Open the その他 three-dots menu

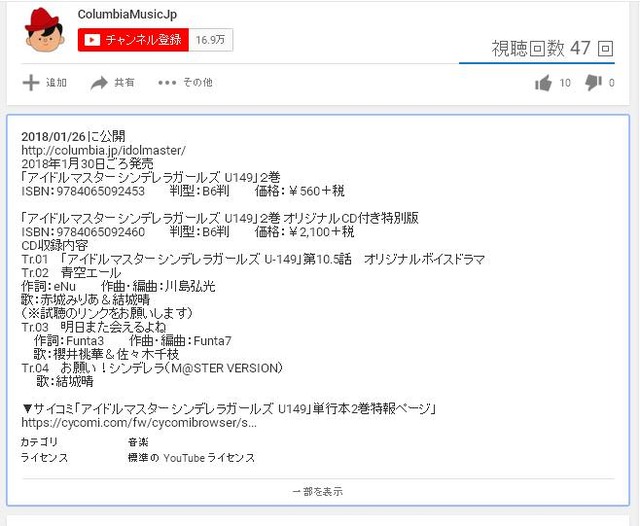point(185,83)
